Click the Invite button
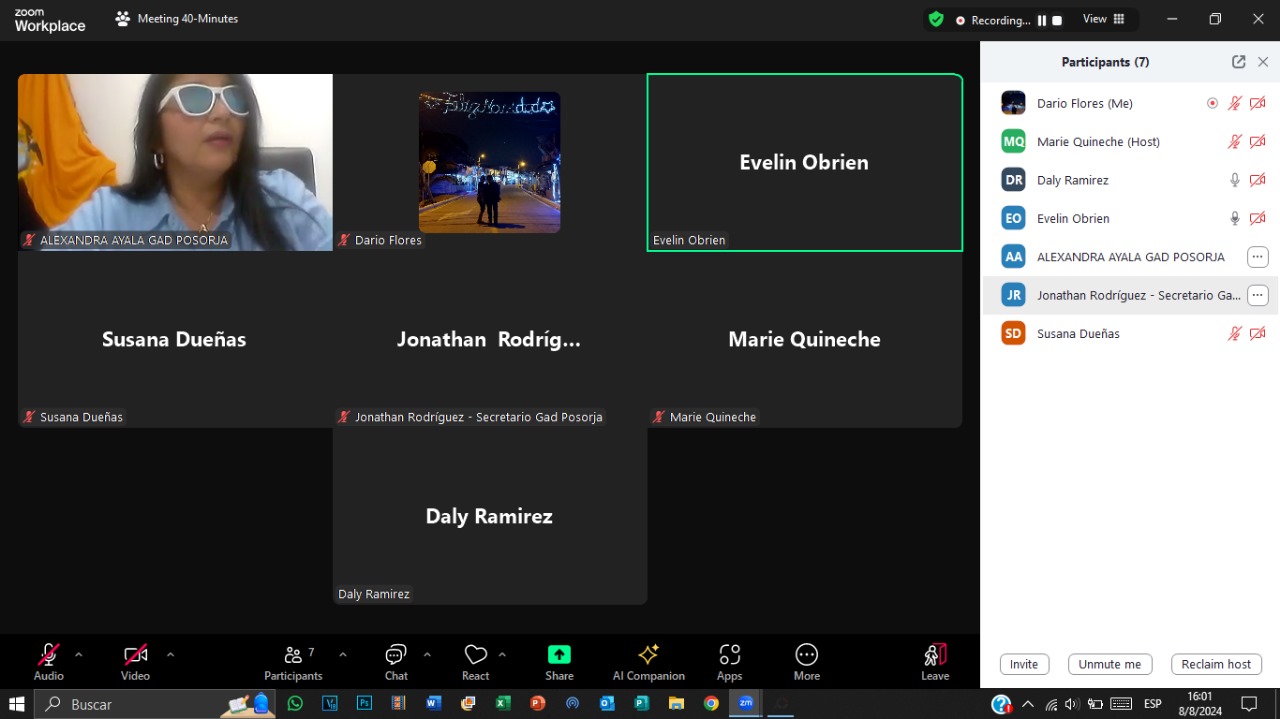Image resolution: width=1280 pixels, height=719 pixels. [x=1023, y=664]
